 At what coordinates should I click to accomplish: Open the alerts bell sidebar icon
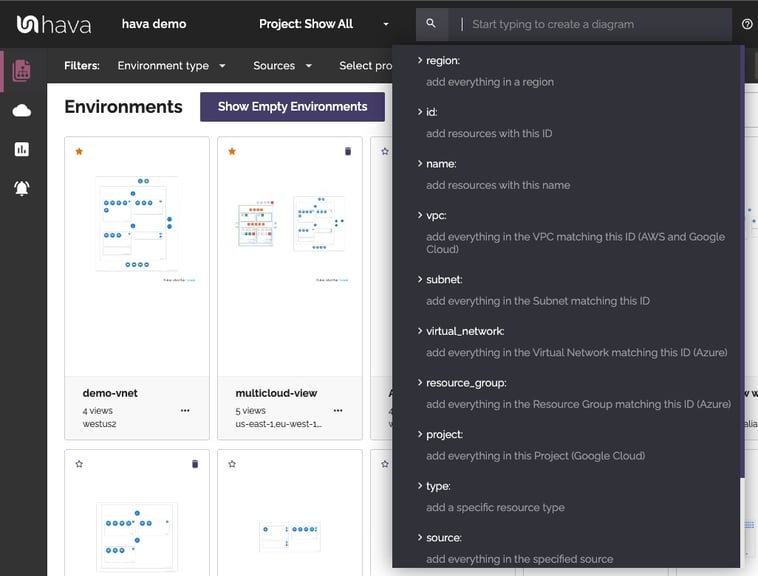(x=21, y=188)
